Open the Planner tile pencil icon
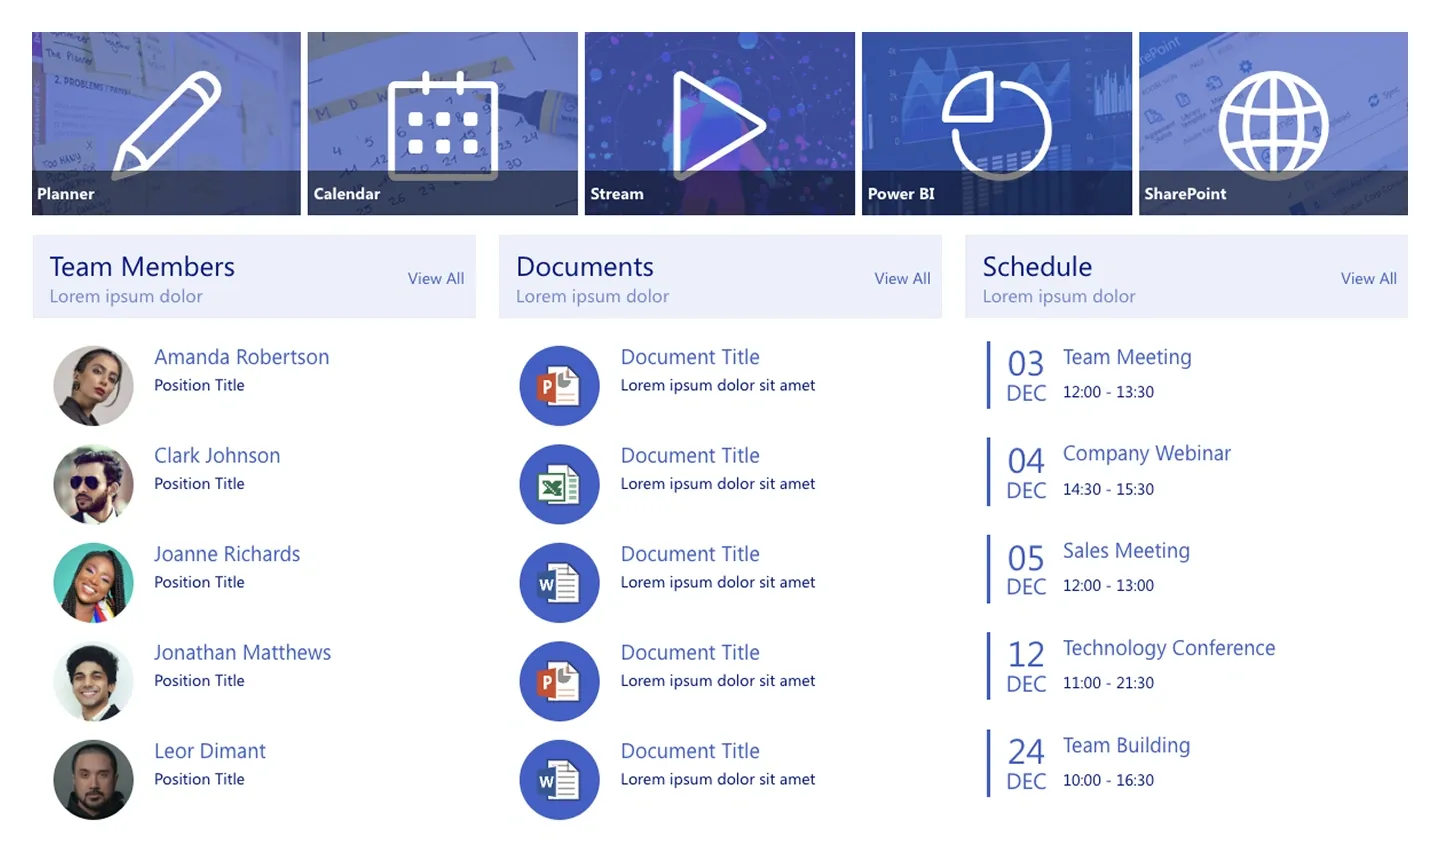Viewport: 1440px width, 852px height. pos(167,126)
